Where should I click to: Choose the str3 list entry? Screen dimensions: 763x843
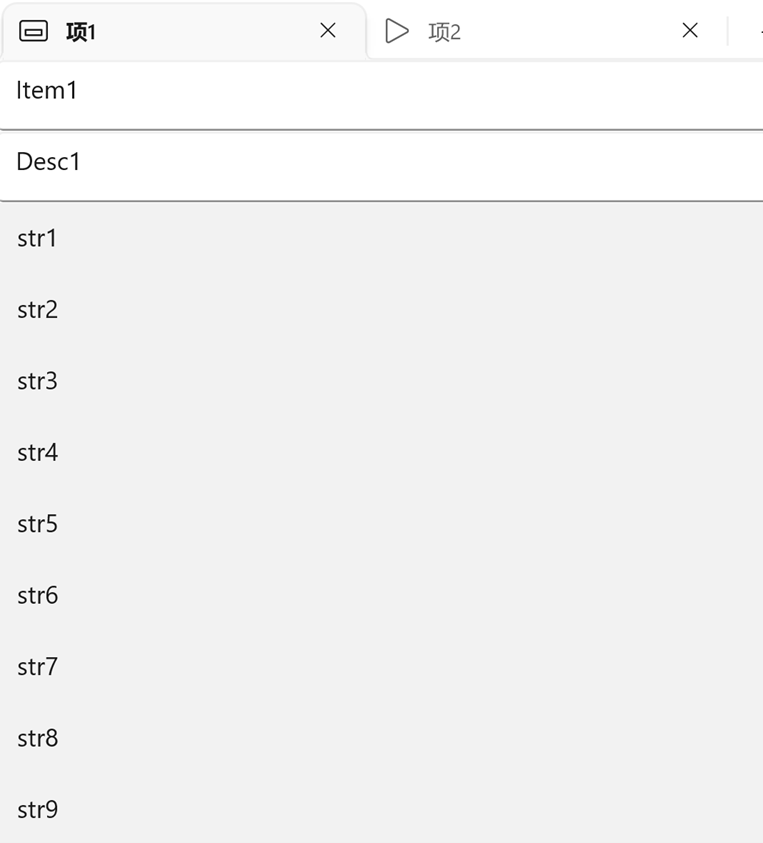point(381,381)
